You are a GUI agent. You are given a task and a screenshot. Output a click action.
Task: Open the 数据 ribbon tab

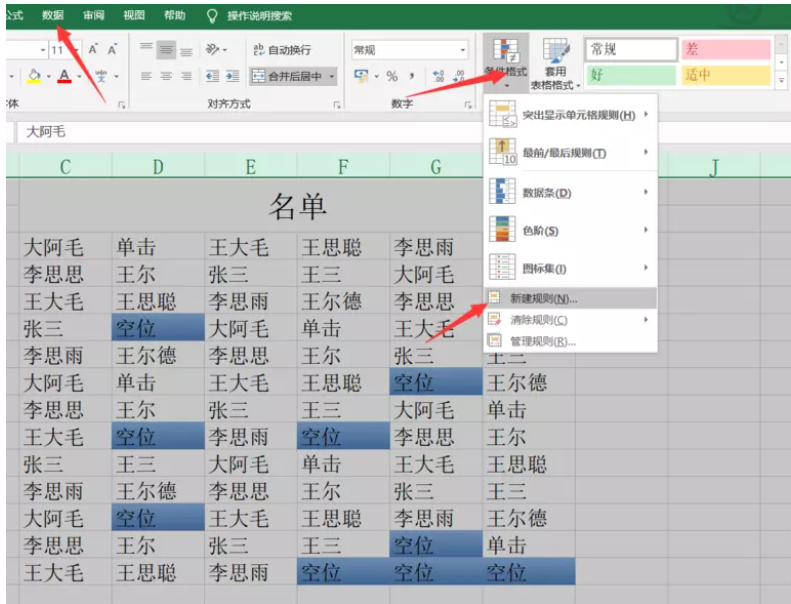[x=53, y=16]
